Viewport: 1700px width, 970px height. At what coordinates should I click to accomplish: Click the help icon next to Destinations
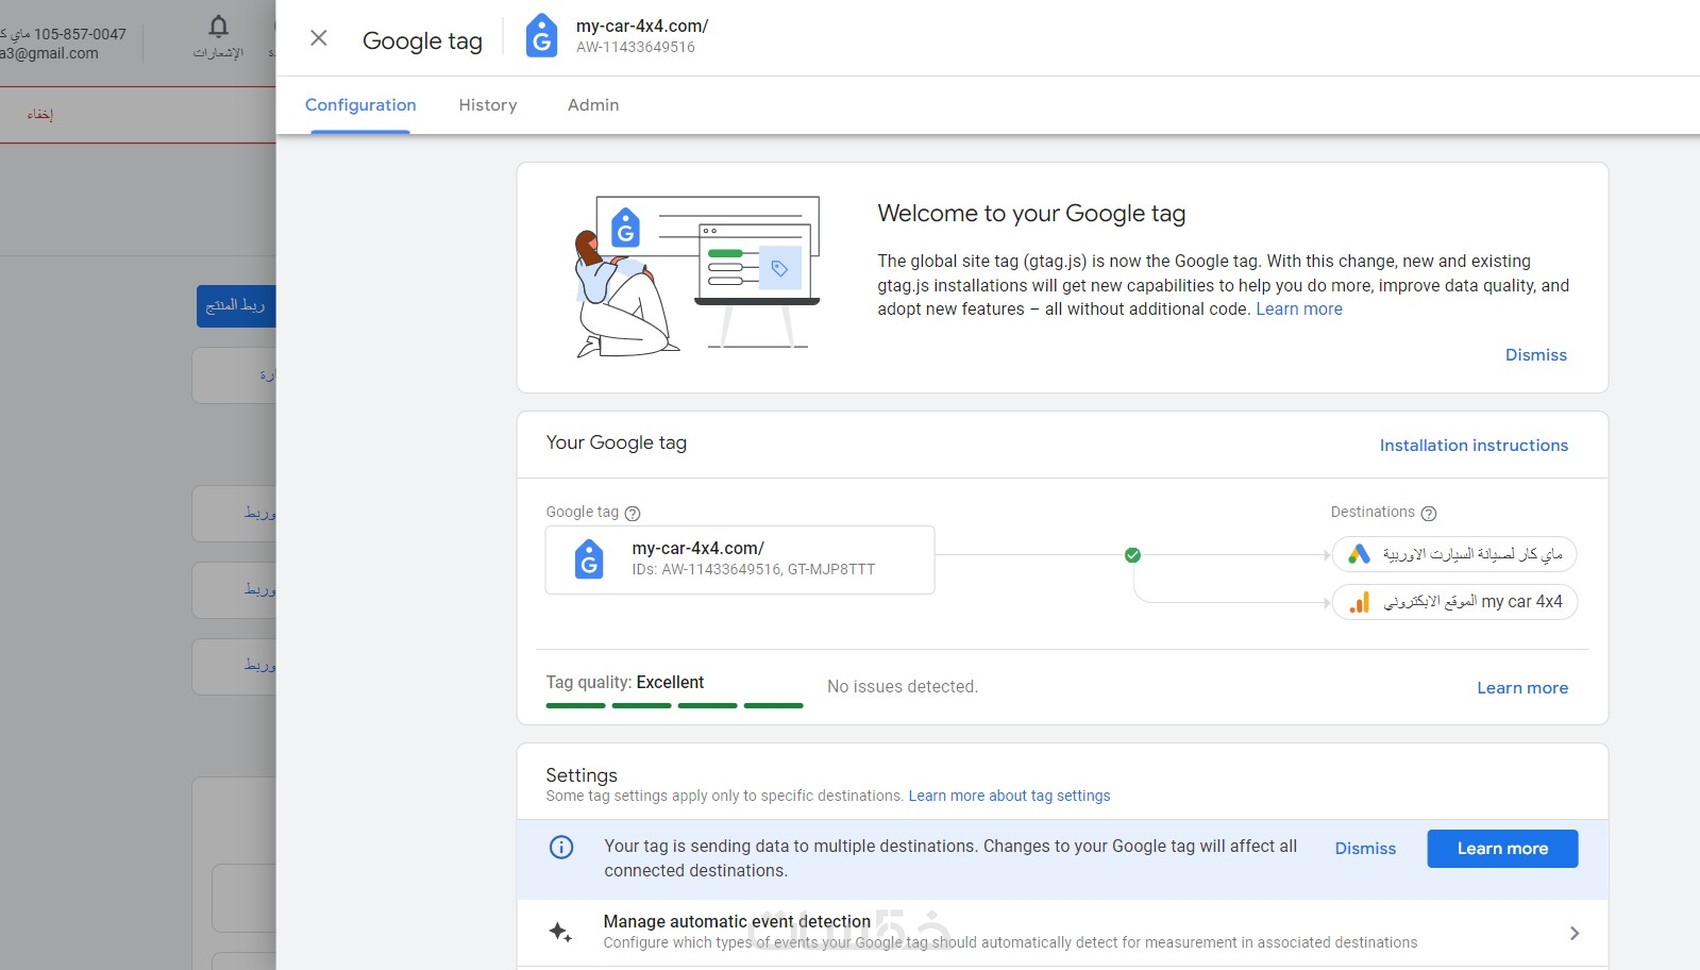click(1428, 513)
